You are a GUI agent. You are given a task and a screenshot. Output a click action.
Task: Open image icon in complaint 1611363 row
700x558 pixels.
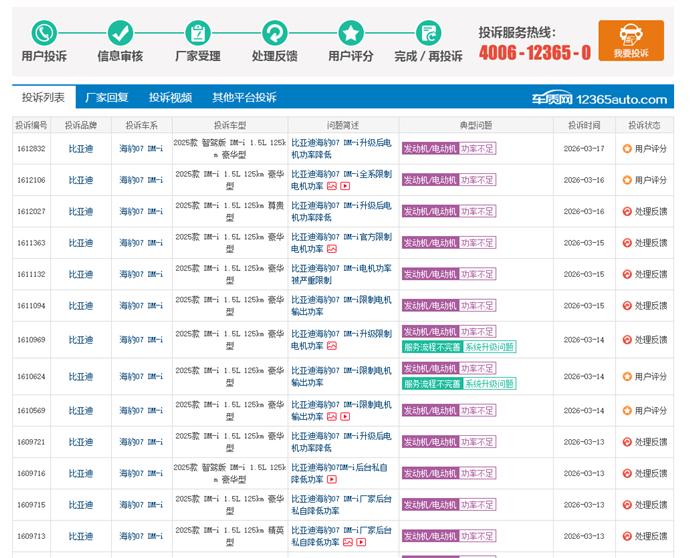pos(331,249)
